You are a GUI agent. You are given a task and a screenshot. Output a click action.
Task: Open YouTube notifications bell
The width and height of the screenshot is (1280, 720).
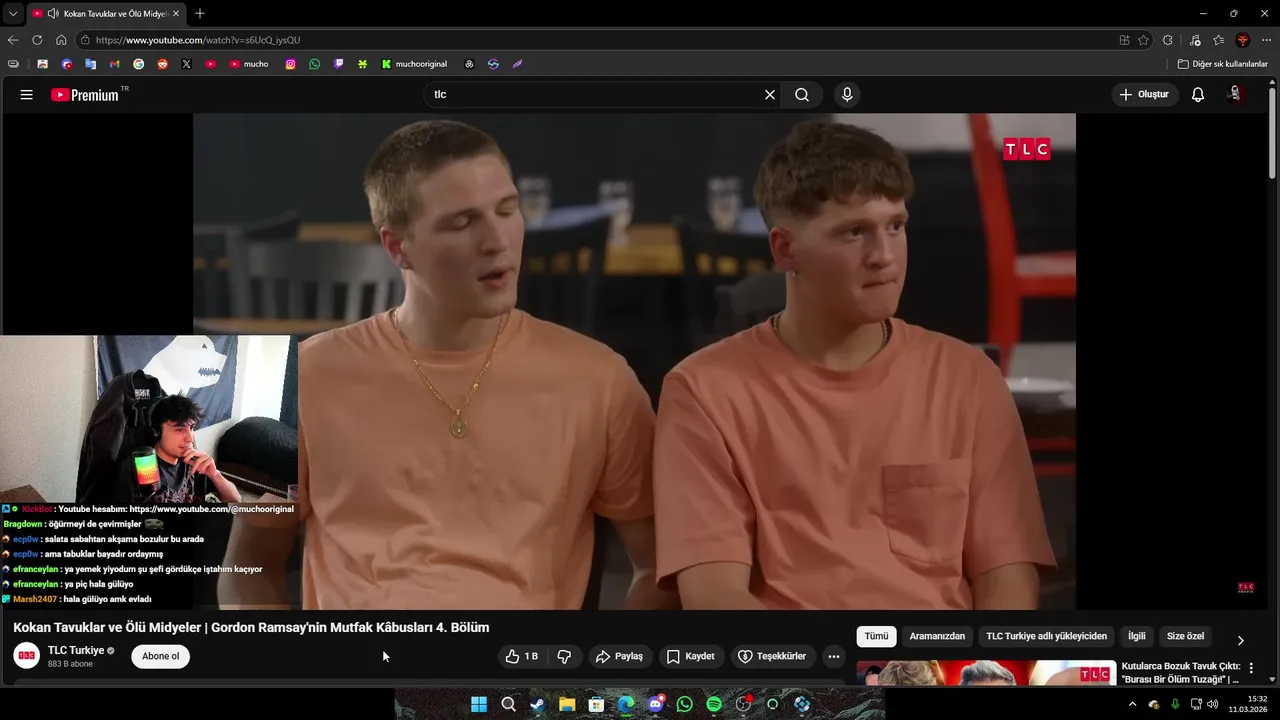point(1198,95)
